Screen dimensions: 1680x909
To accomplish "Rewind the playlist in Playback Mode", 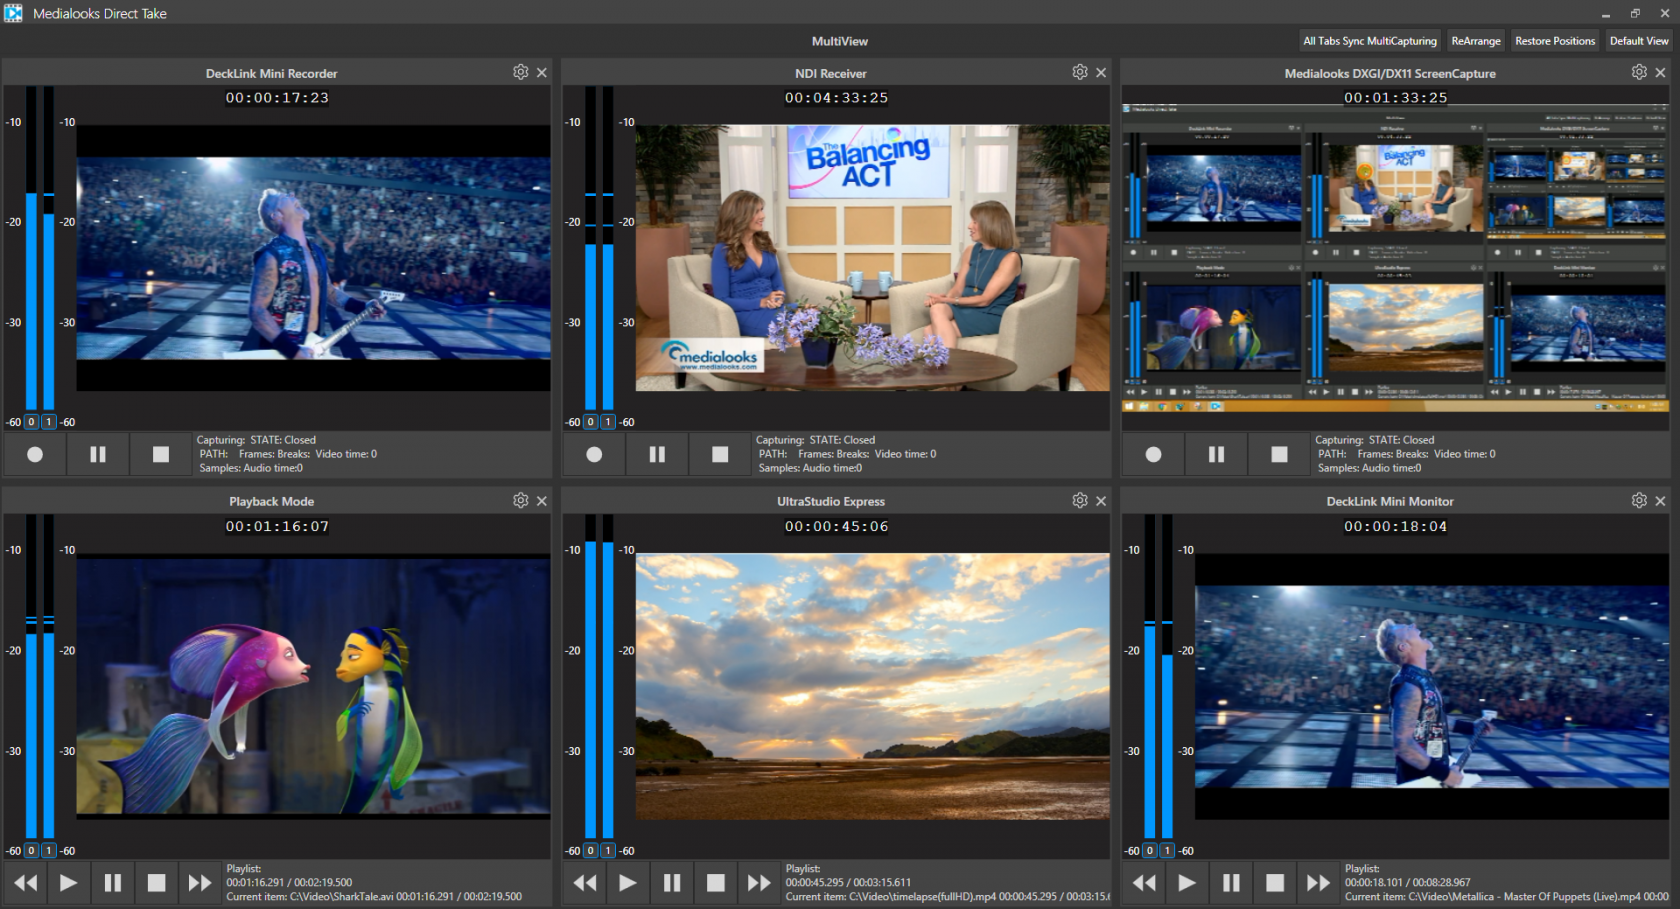I will pos(25,882).
